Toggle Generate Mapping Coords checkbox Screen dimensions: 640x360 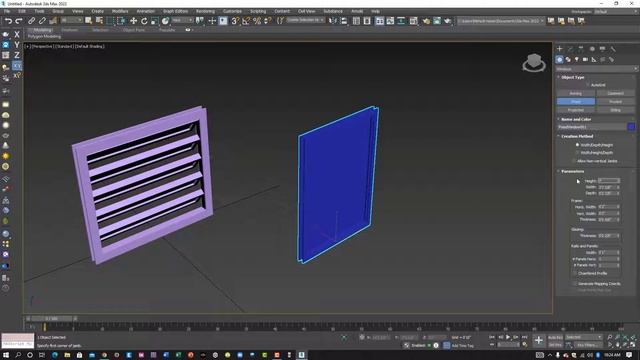point(575,283)
